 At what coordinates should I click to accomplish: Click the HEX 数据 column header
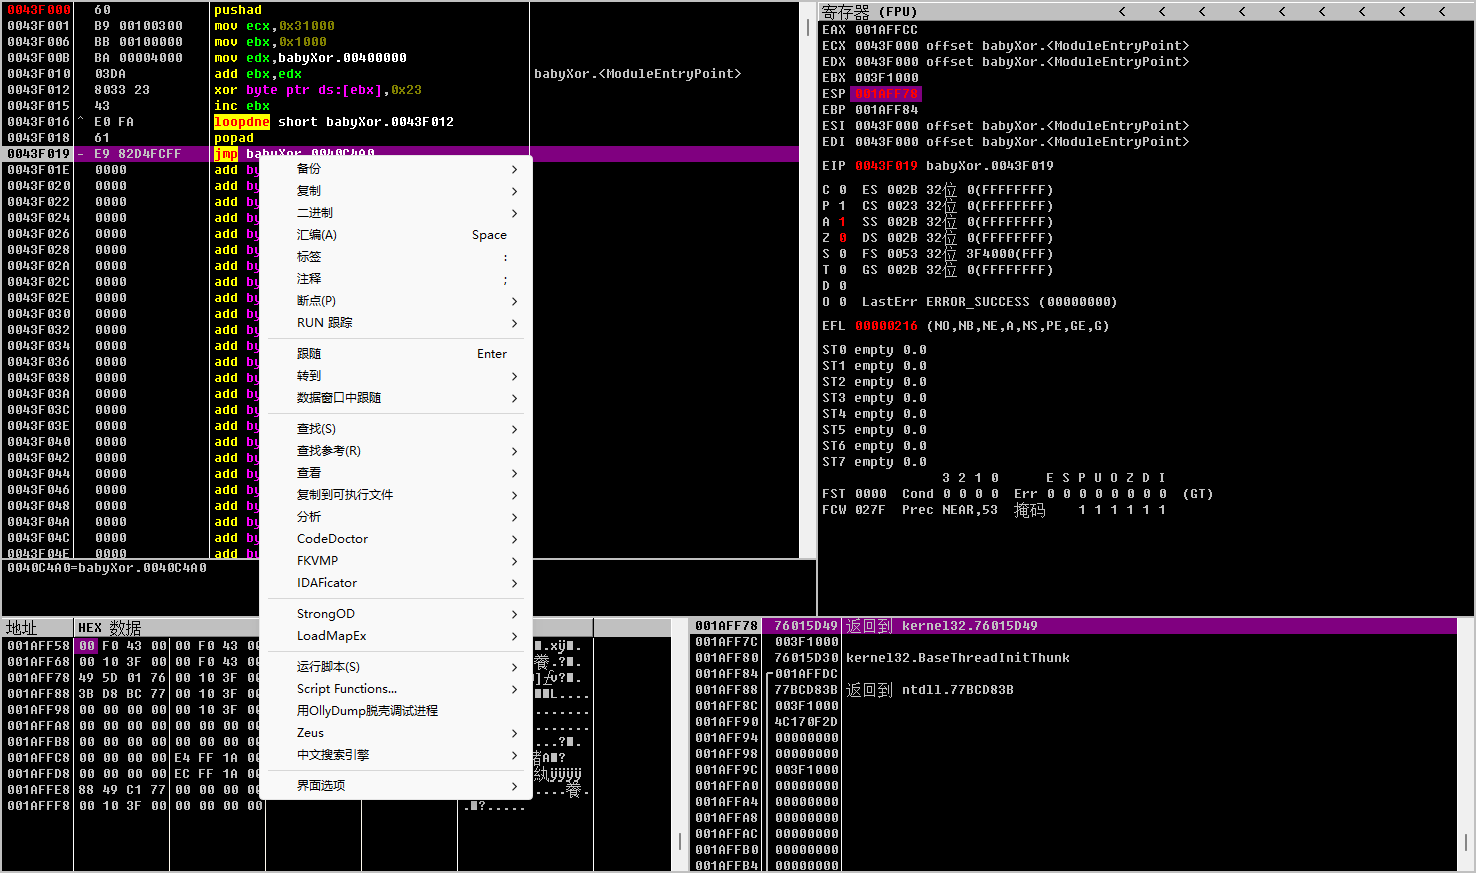coord(109,628)
